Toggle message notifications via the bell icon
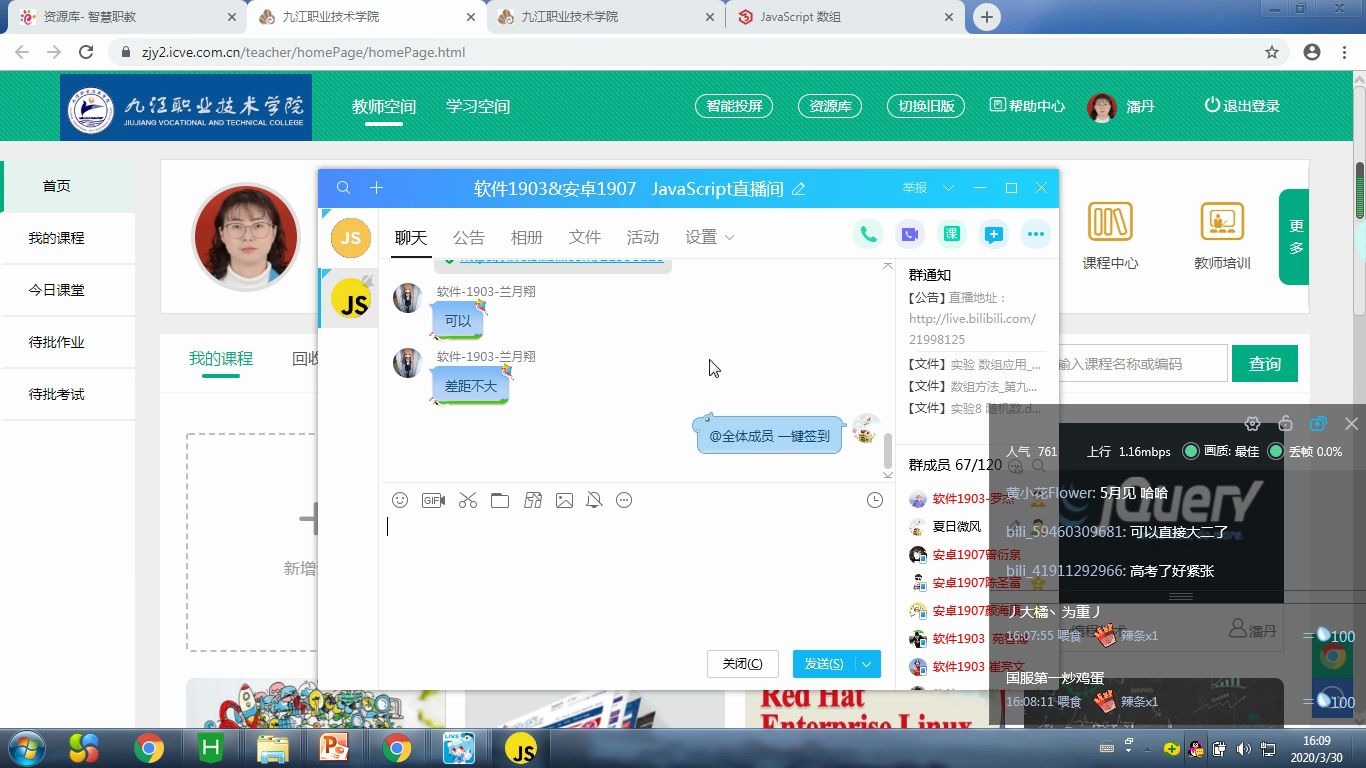The image size is (1366, 768). tap(594, 500)
